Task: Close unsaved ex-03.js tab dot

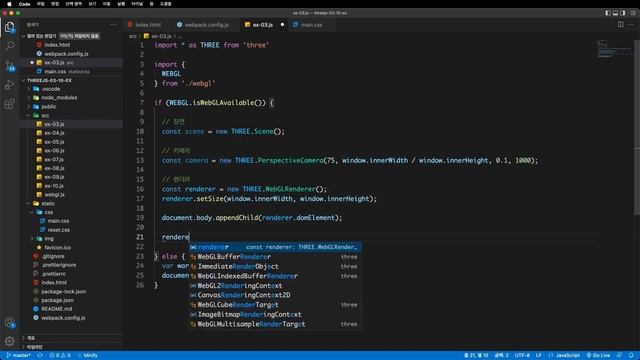Action: click(x=282, y=25)
